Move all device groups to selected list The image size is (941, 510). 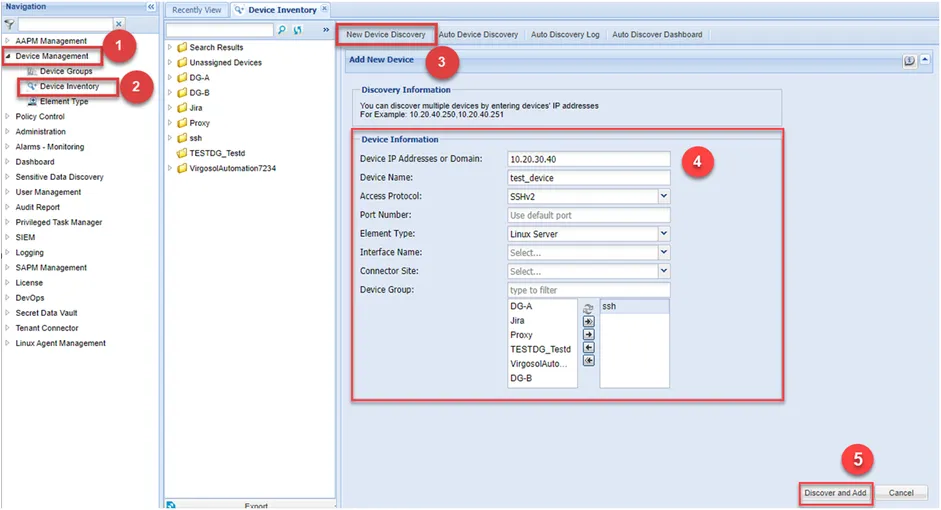(x=589, y=322)
